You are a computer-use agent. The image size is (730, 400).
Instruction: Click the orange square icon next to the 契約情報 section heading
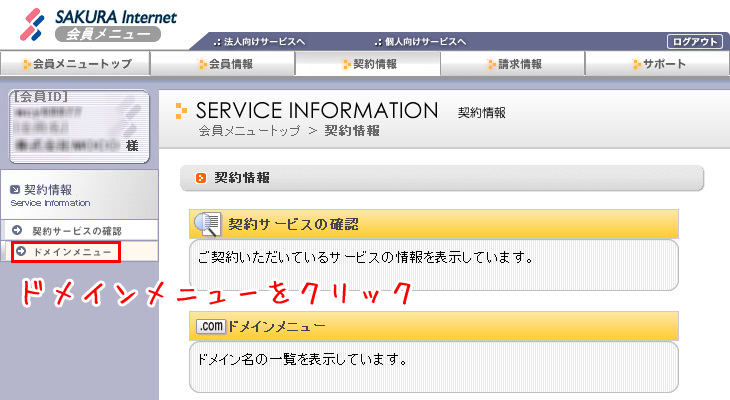201,178
